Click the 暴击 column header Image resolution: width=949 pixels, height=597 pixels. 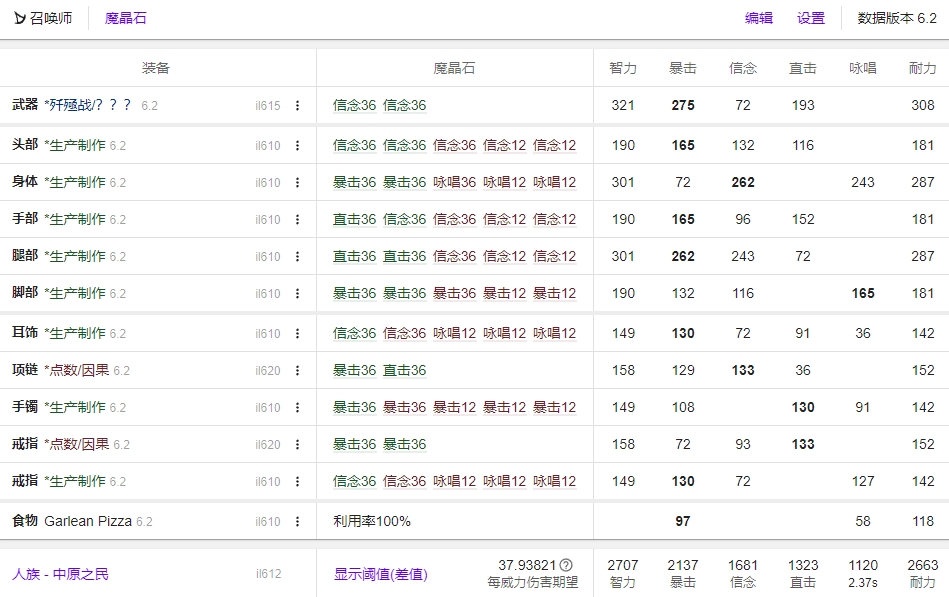[683, 68]
